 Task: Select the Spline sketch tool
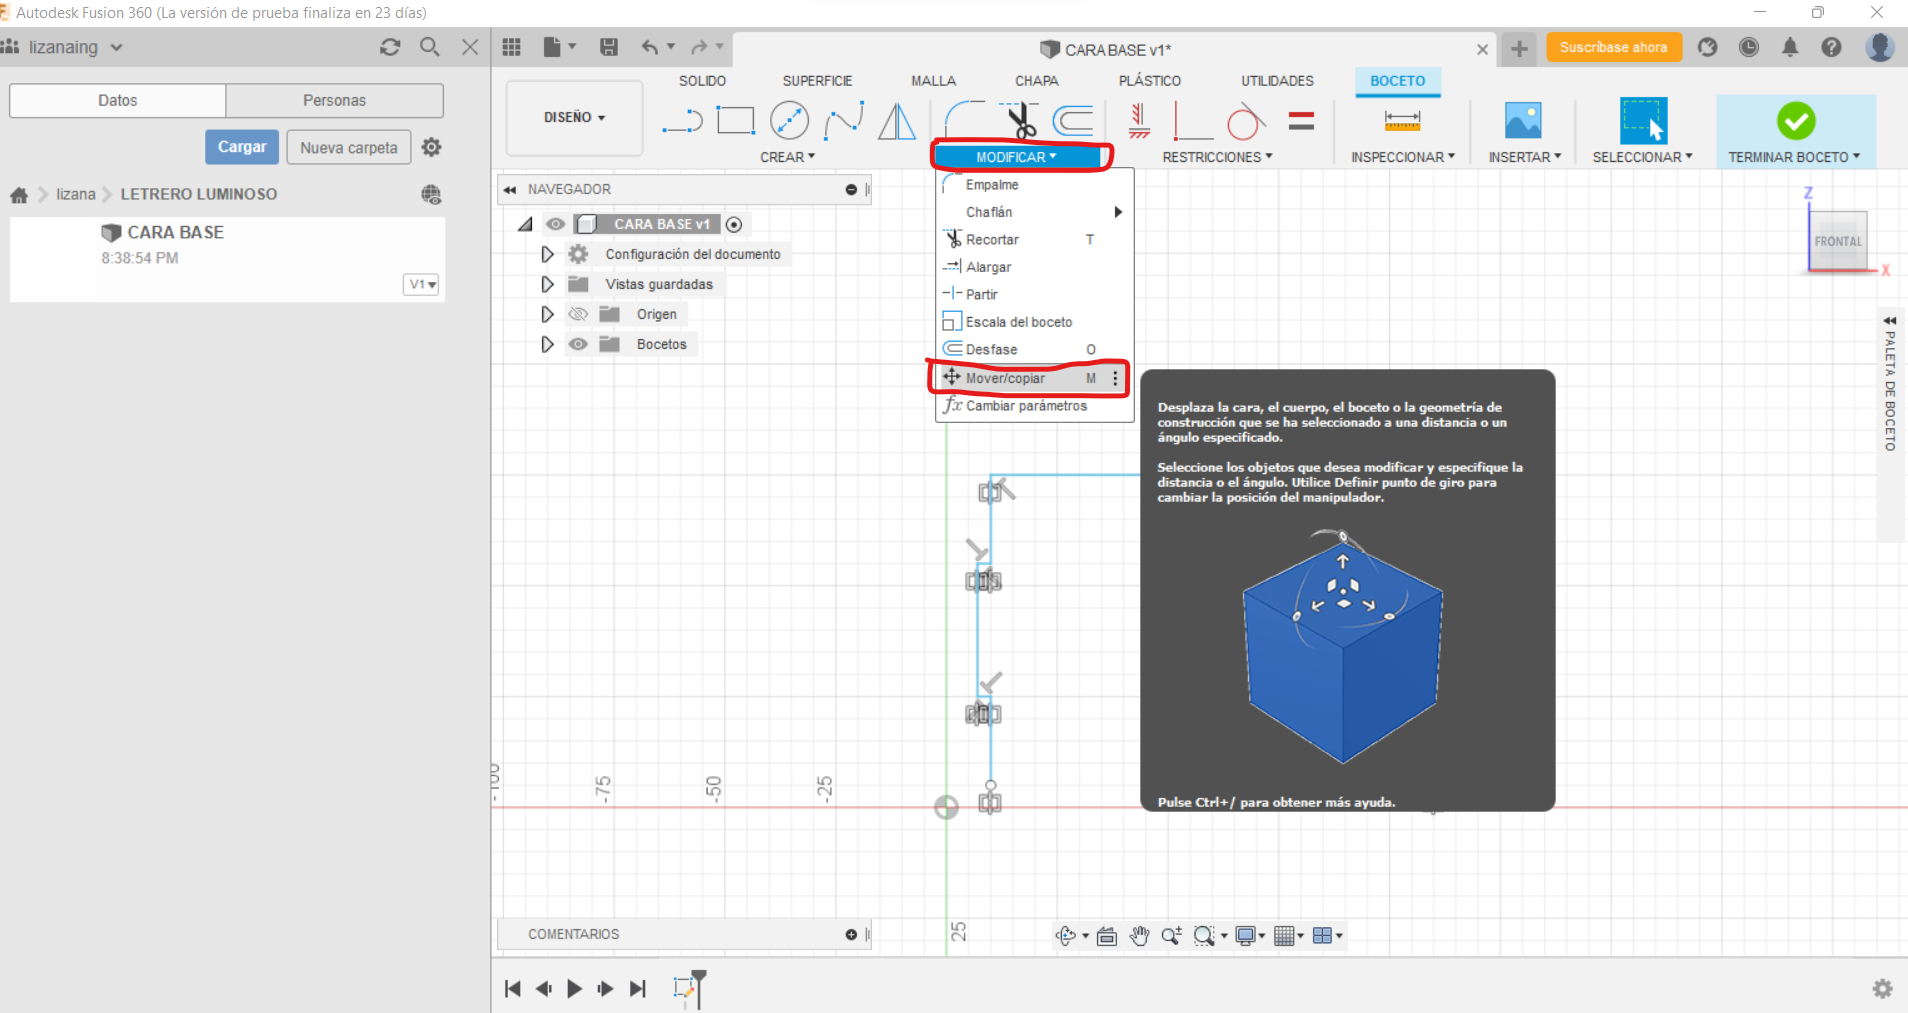coord(844,121)
